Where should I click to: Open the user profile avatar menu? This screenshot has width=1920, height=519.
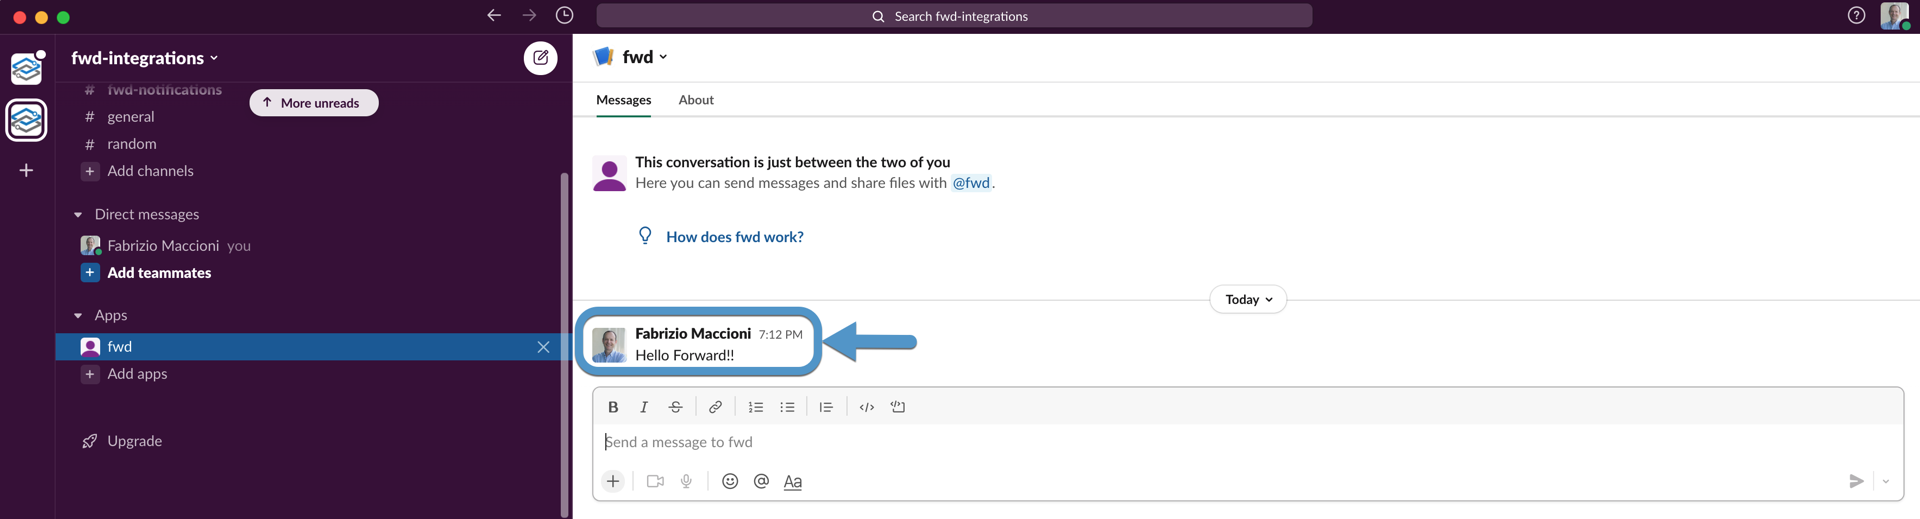(x=1894, y=15)
